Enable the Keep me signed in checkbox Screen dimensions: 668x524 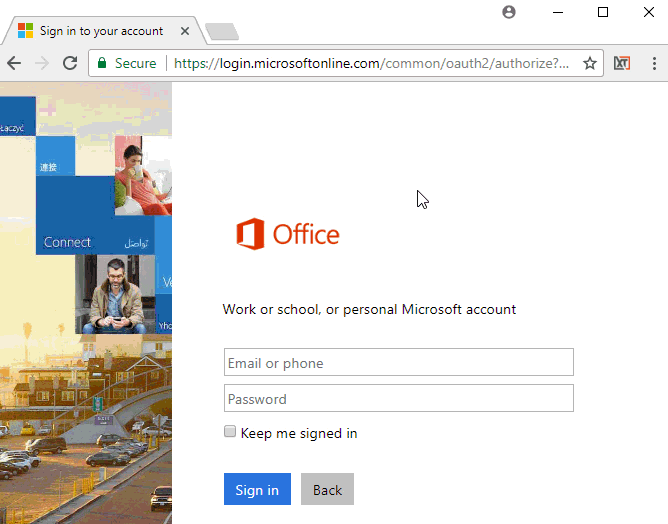click(x=230, y=432)
